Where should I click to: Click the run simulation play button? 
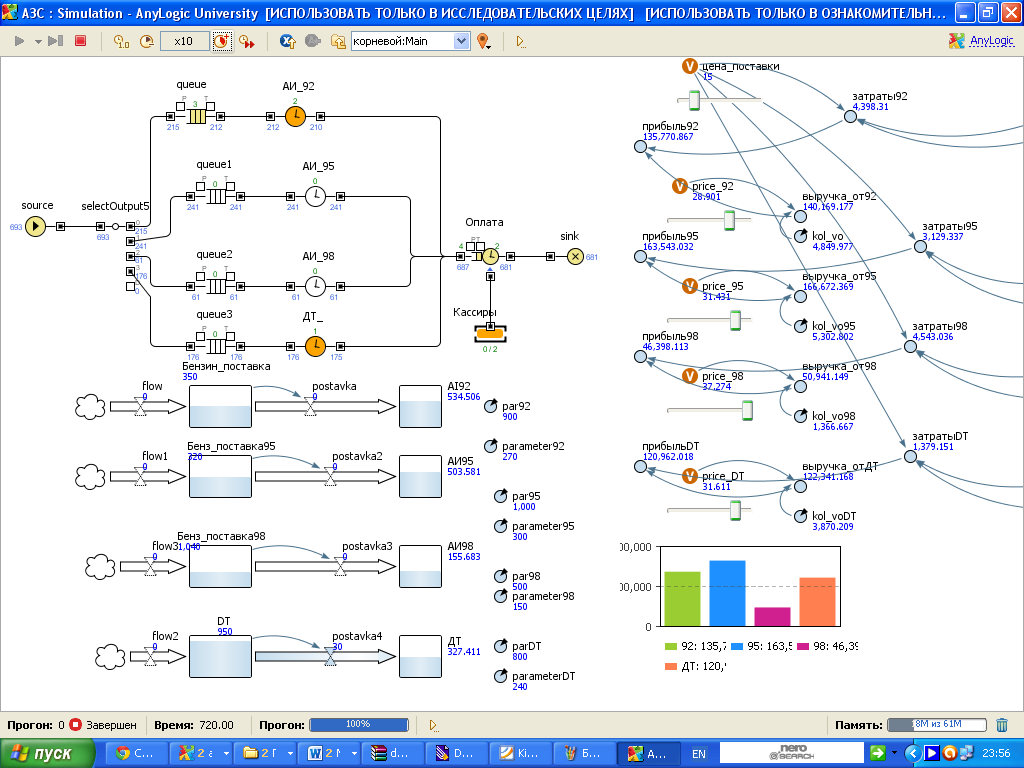point(19,41)
